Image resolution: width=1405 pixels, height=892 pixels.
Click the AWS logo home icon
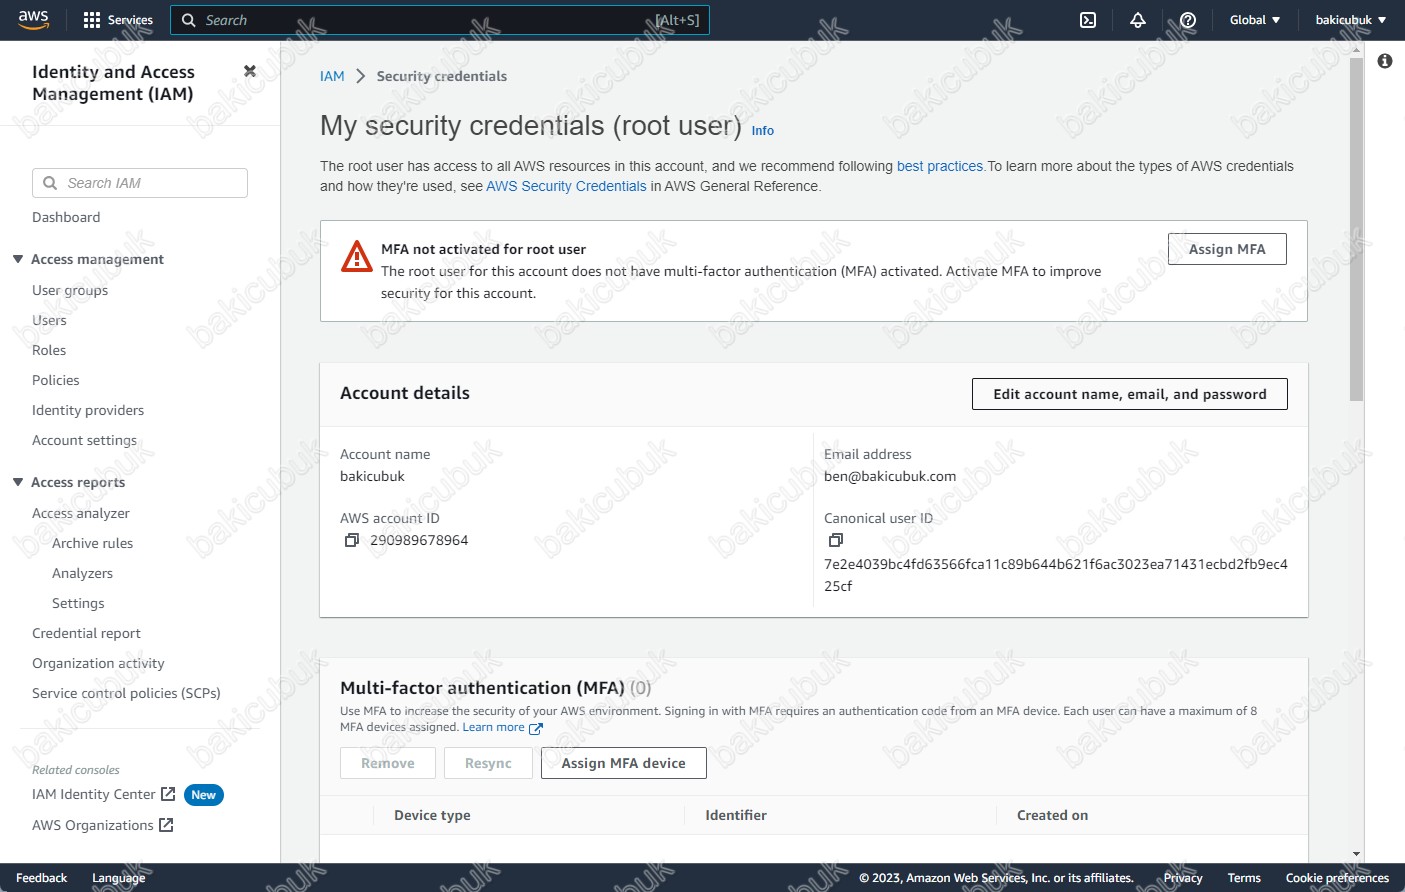coord(33,20)
